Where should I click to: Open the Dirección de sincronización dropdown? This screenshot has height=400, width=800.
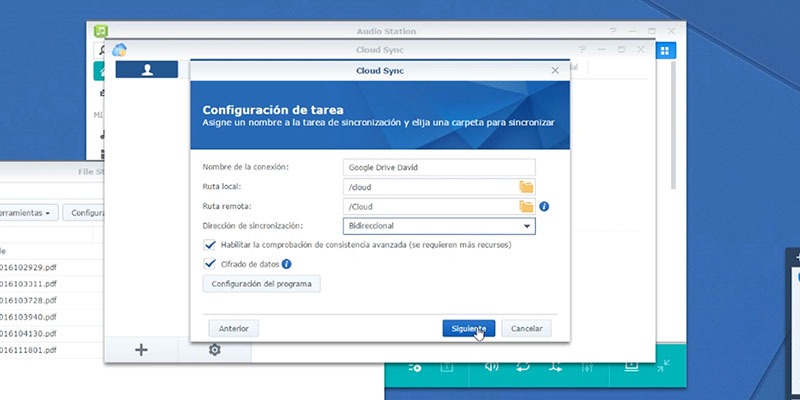(439, 226)
